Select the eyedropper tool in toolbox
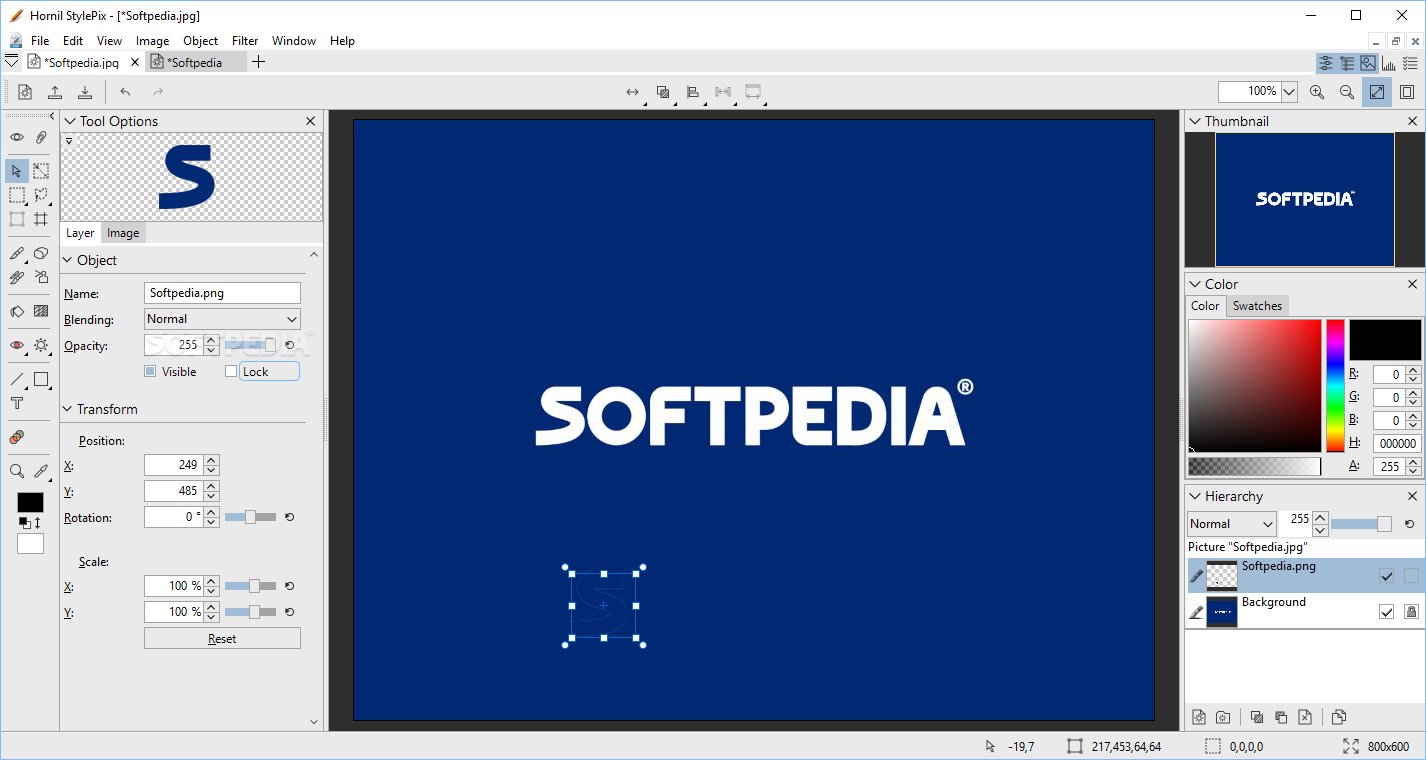Image resolution: width=1426 pixels, height=760 pixels. [x=41, y=471]
